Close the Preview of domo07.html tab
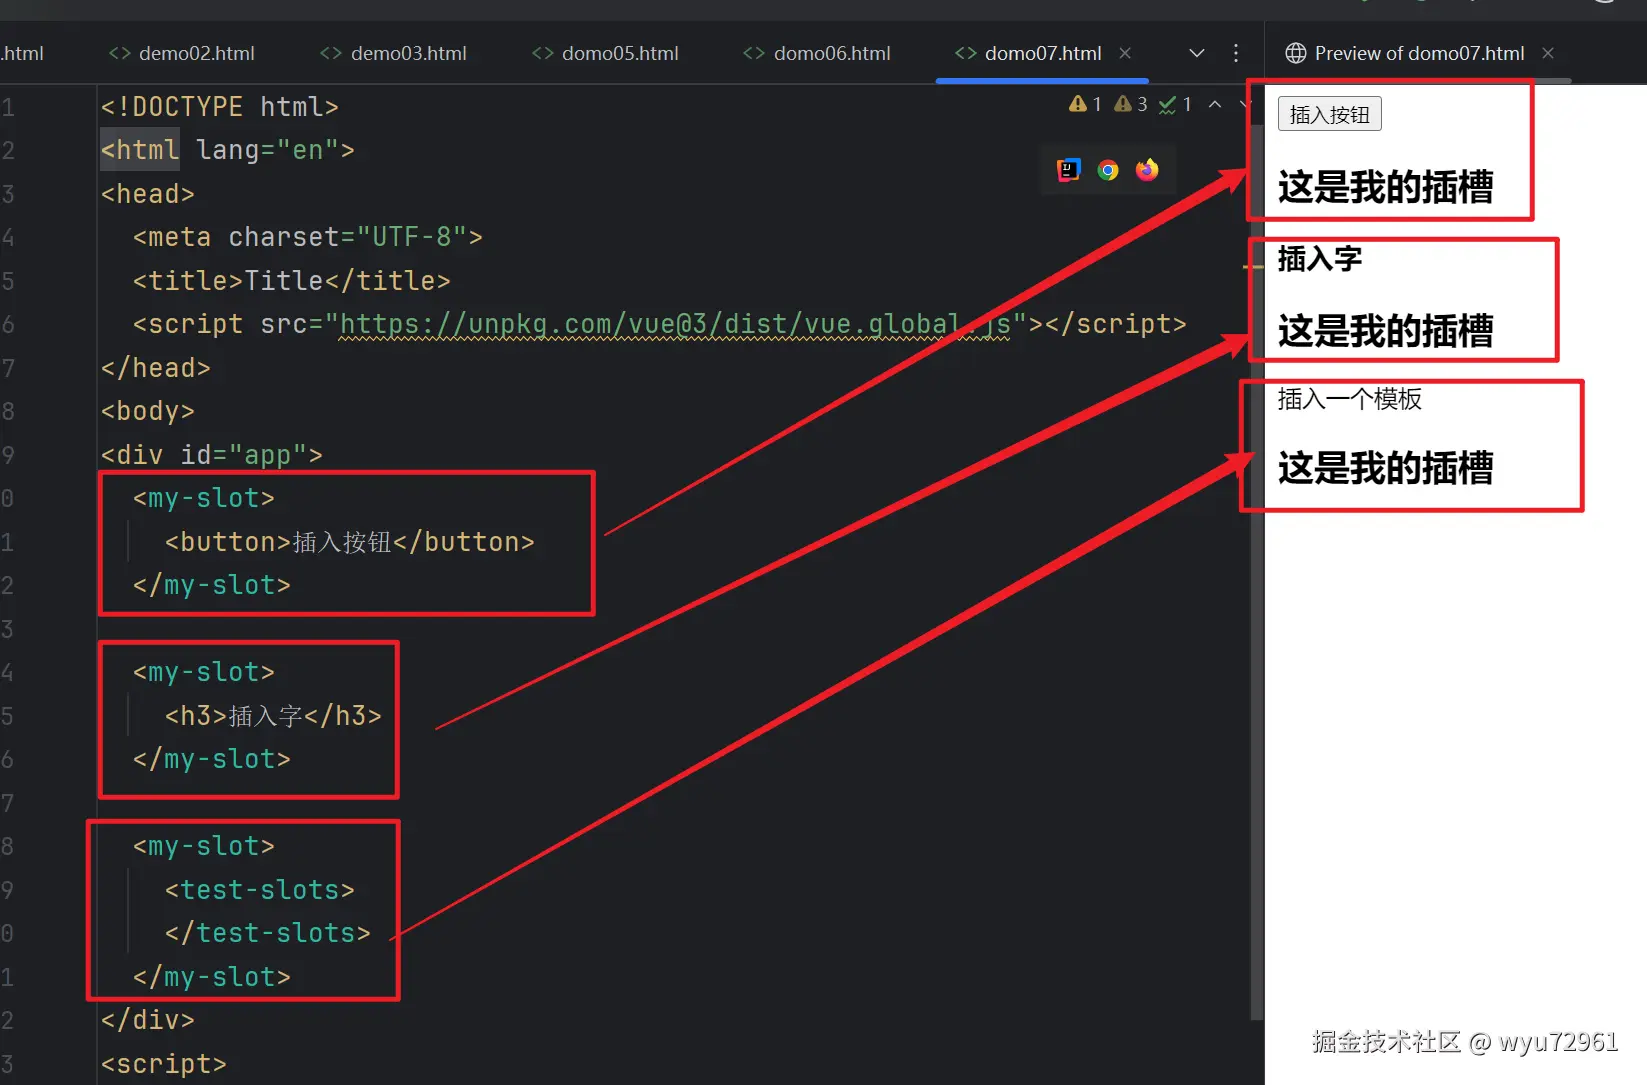The width and height of the screenshot is (1647, 1085). click(x=1548, y=53)
